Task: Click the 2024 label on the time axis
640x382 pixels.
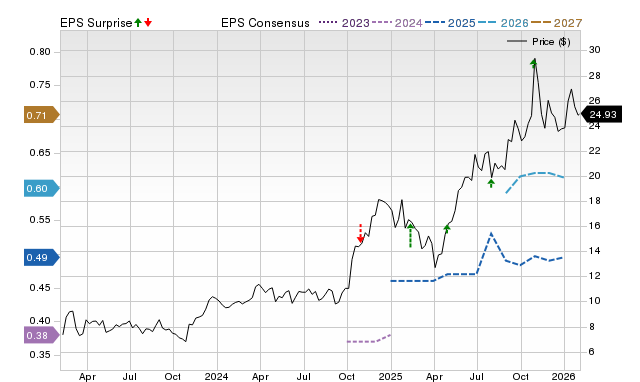Action: pos(216,376)
